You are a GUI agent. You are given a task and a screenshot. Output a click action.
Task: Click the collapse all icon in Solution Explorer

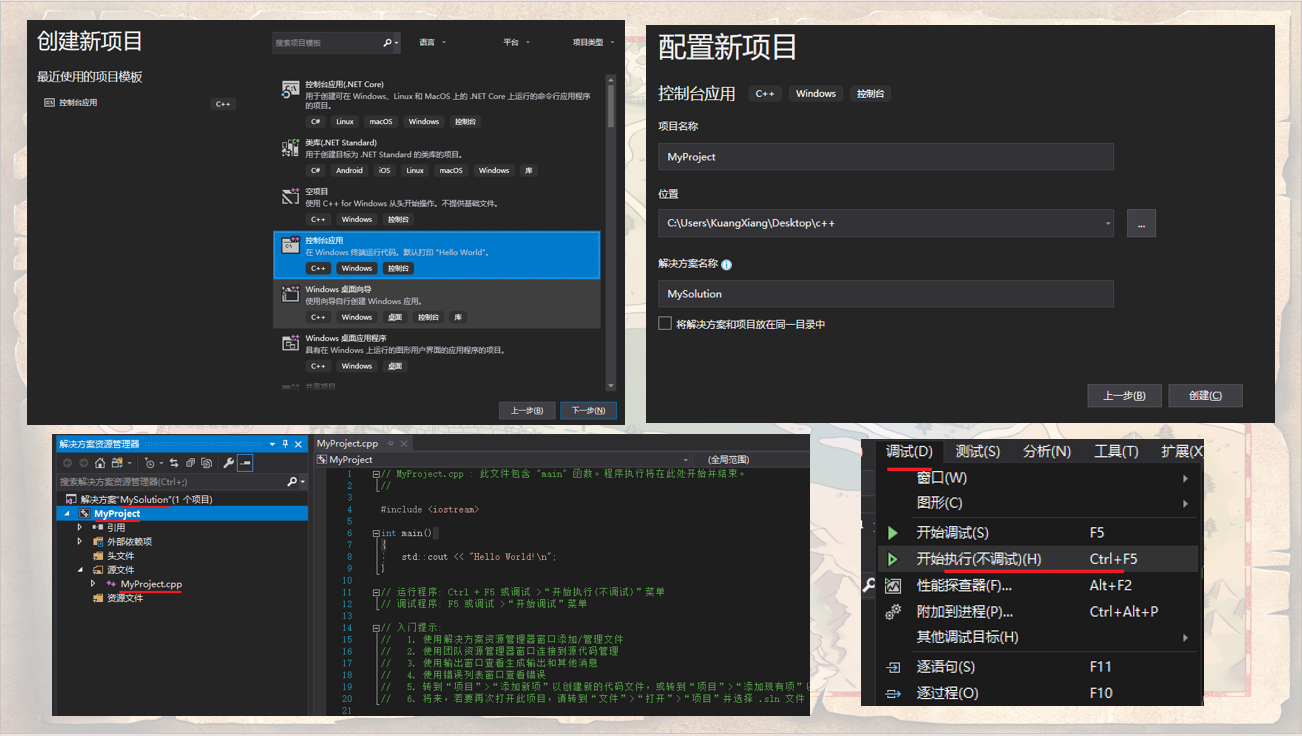190,463
